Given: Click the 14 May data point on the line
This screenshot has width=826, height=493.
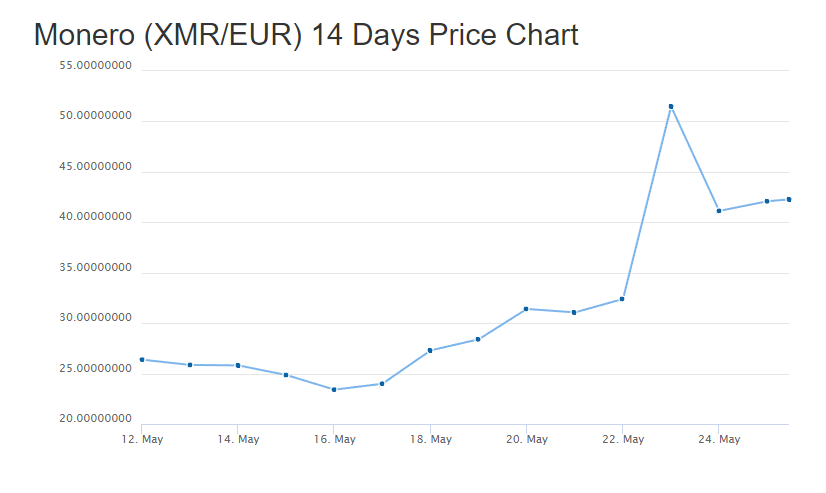Looking at the screenshot, I should click(x=238, y=365).
